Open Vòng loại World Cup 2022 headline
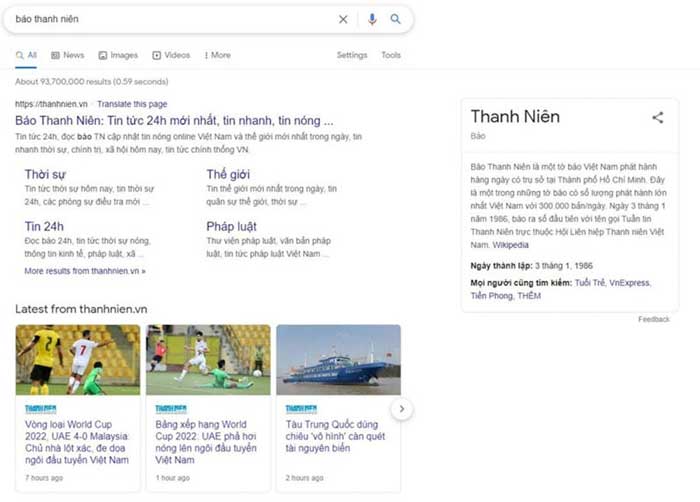The width and height of the screenshot is (700, 502). (x=77, y=442)
